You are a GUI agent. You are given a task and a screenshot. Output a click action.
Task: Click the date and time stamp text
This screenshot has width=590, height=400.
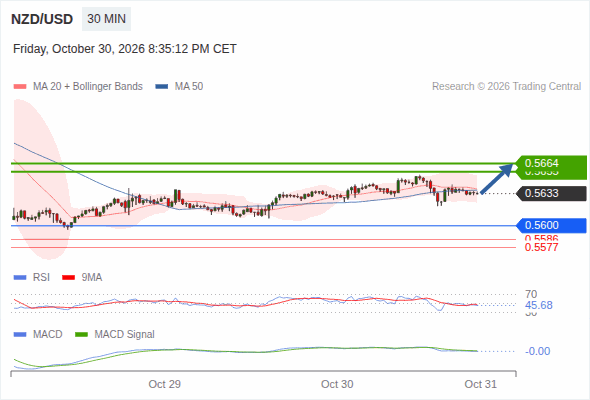pyautogui.click(x=125, y=49)
